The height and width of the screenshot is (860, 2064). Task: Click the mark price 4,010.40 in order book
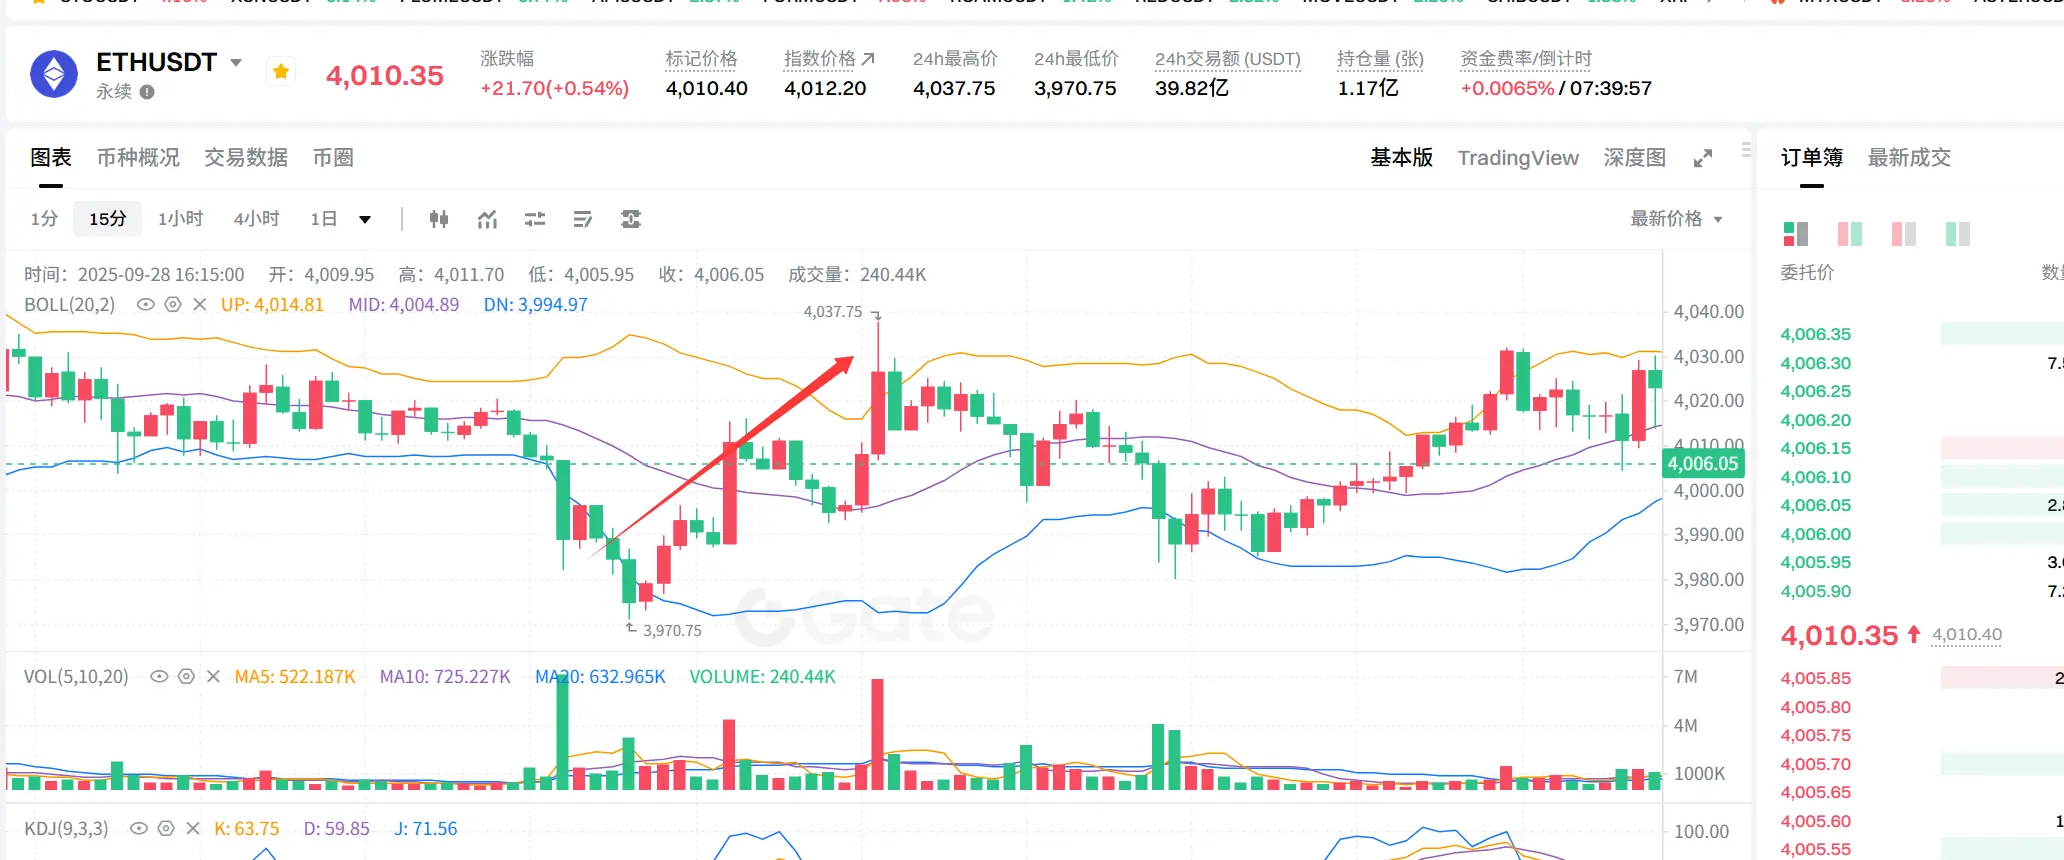point(1966,634)
